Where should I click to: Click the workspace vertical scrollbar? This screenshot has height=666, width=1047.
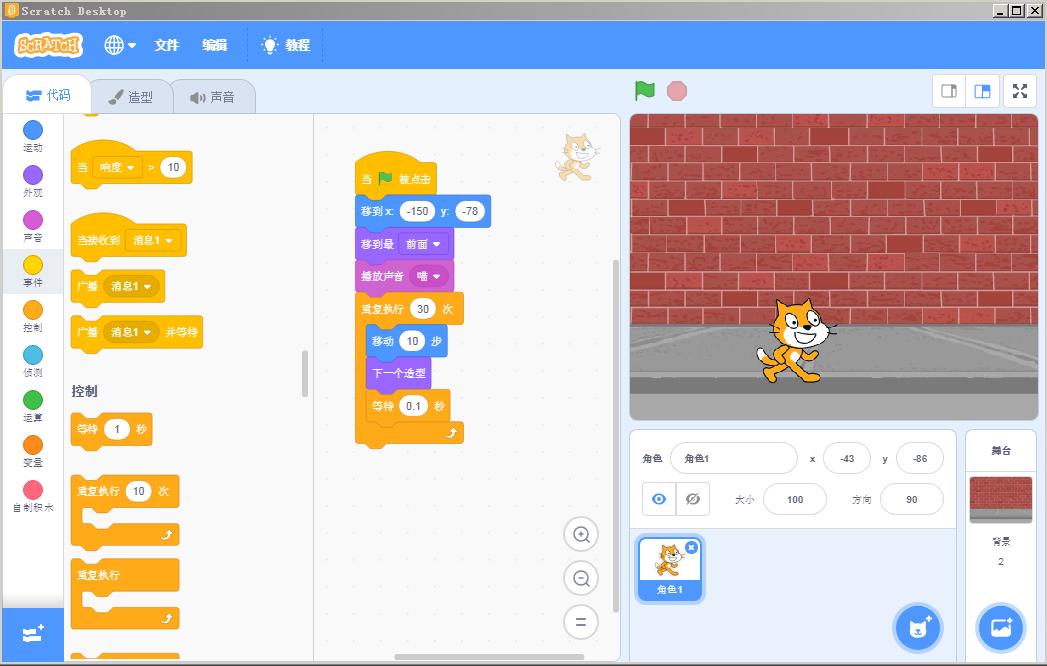coord(615,436)
